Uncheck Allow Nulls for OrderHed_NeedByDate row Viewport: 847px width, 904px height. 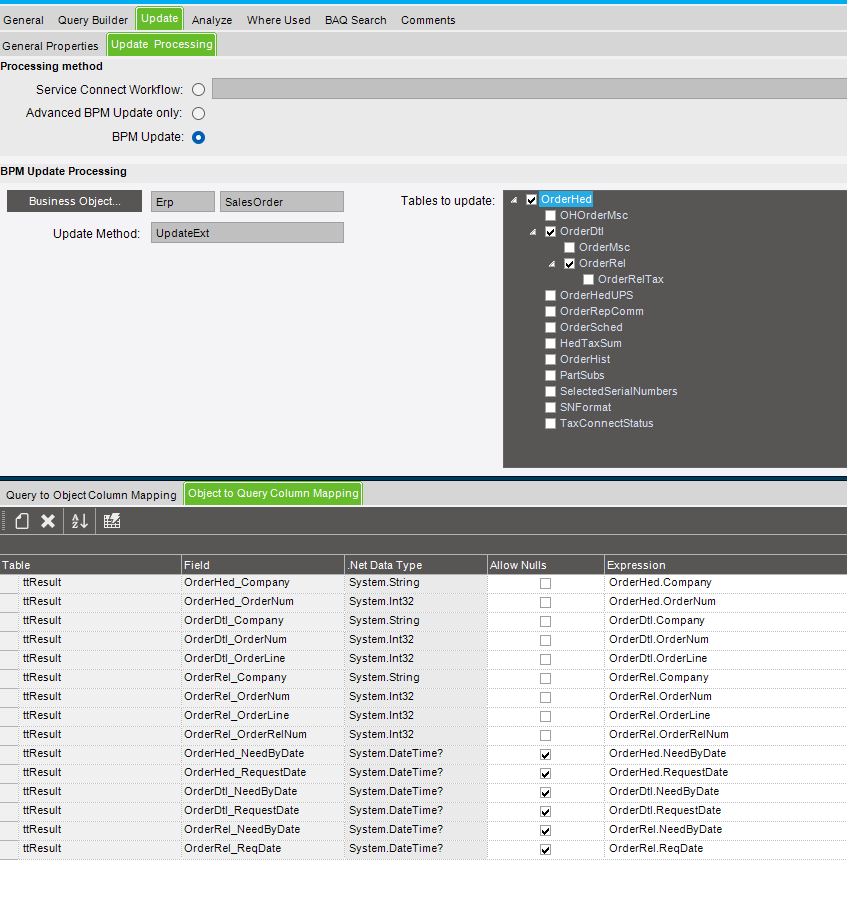coord(545,755)
